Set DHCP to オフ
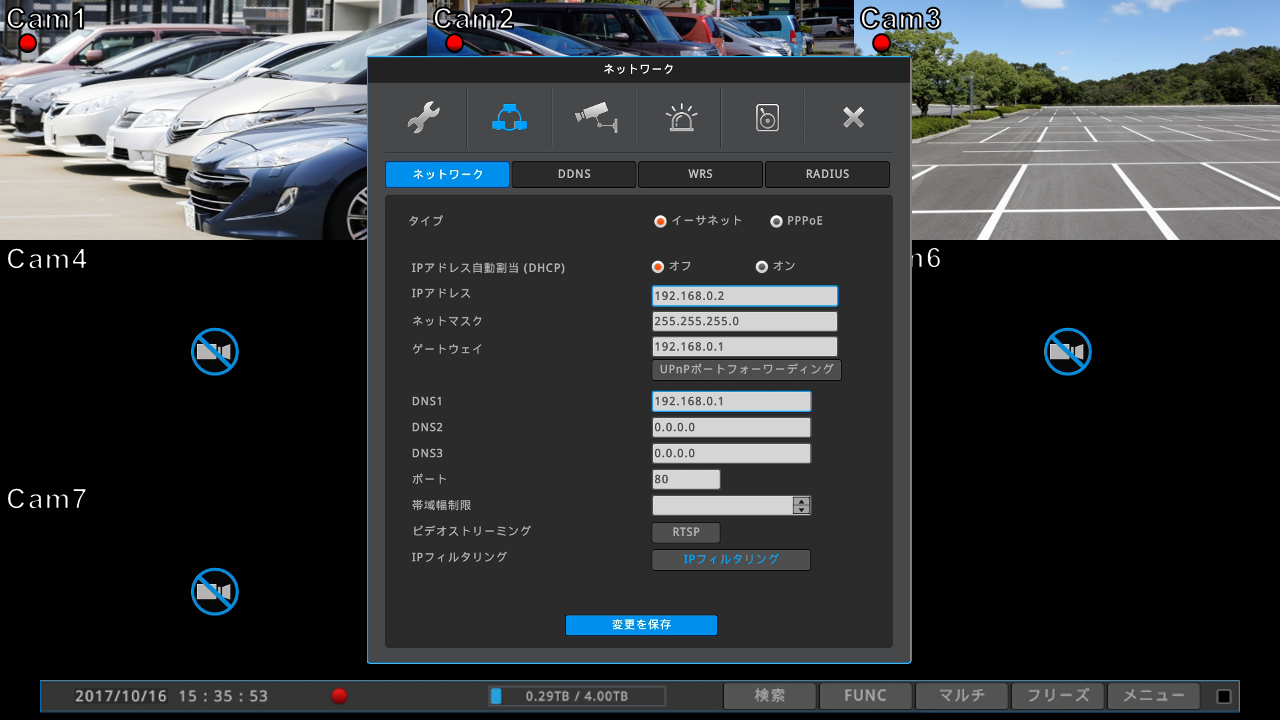 pos(658,266)
